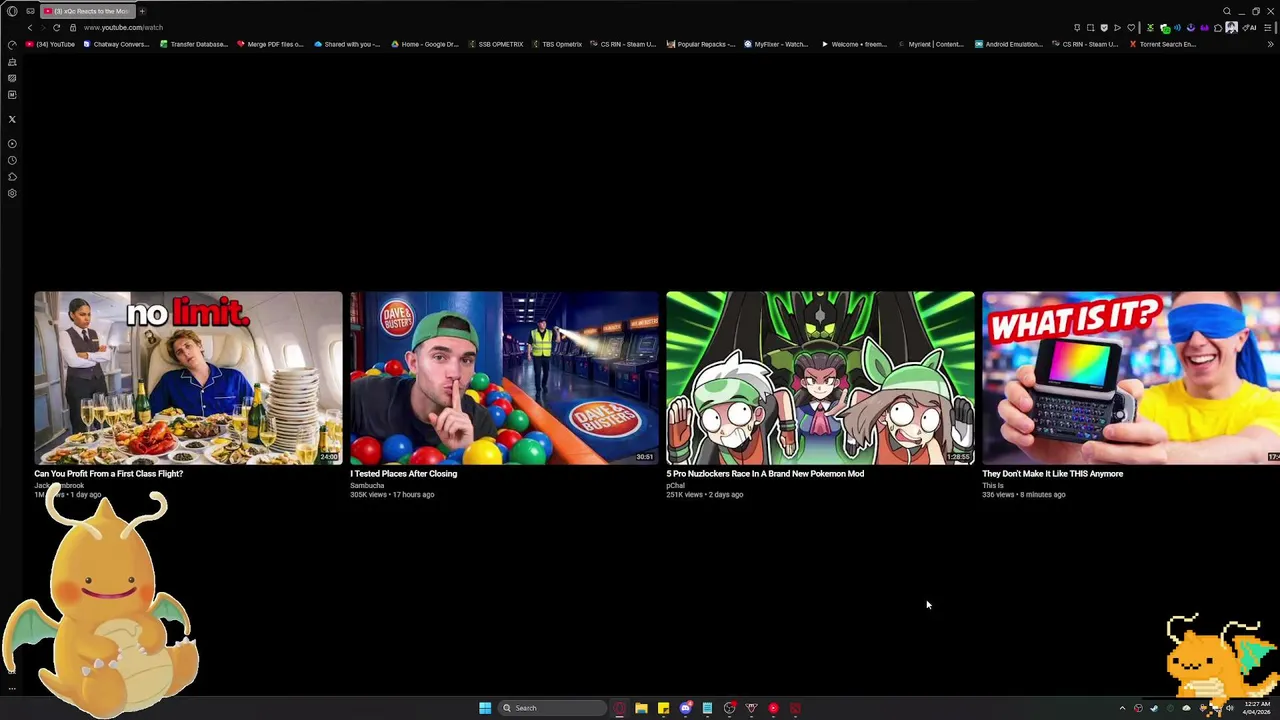
Task: Open the Popular Repacks bookmark
Action: (x=701, y=44)
